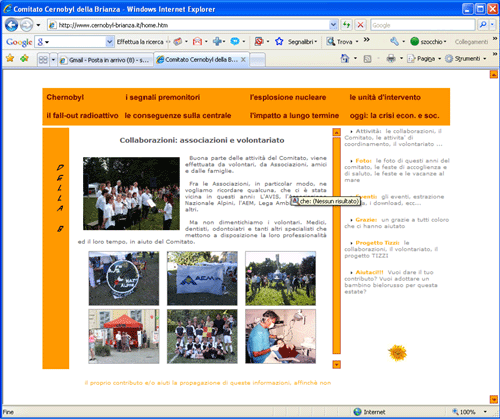Click the Gmail envelope toolbar icon
Viewport: 500px width, 419px height.
point(198,42)
